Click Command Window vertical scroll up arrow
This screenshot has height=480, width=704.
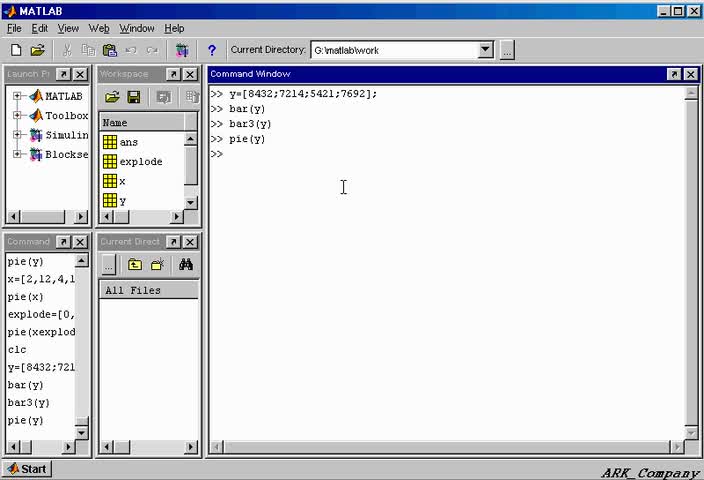(x=691, y=93)
